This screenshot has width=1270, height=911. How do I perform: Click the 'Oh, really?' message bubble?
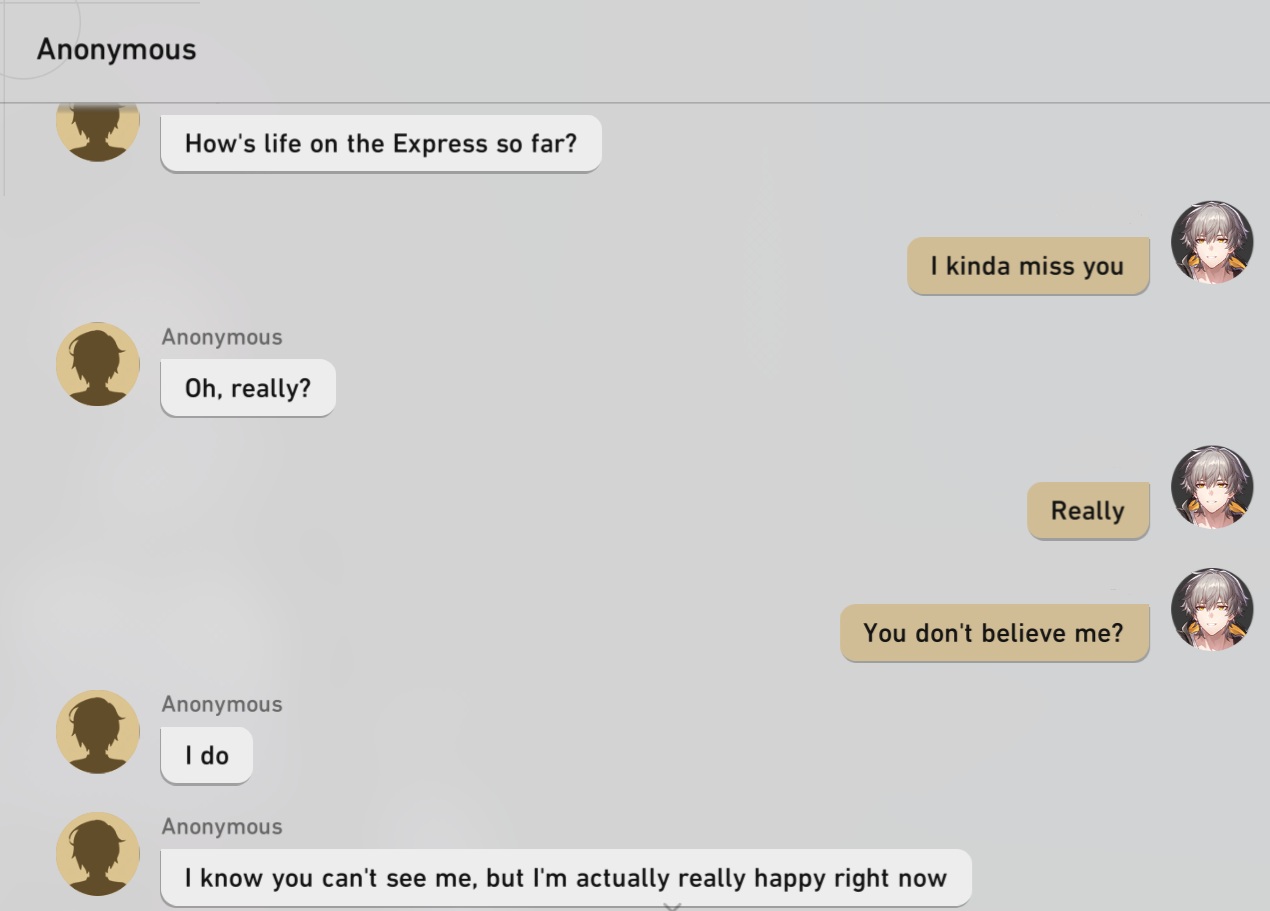pos(248,388)
